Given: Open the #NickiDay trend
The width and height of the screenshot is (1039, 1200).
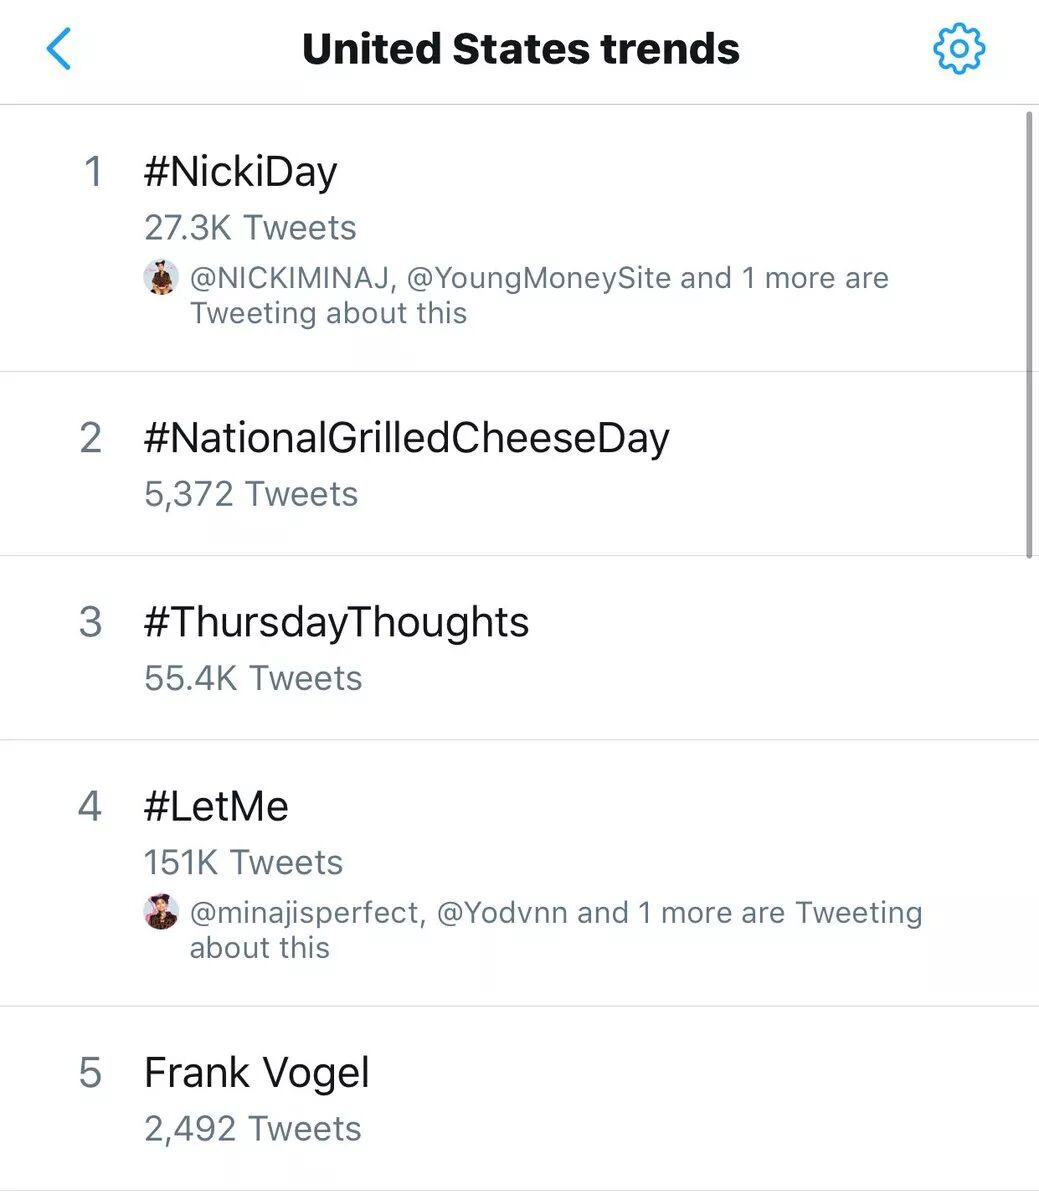Looking at the screenshot, I should click(240, 172).
